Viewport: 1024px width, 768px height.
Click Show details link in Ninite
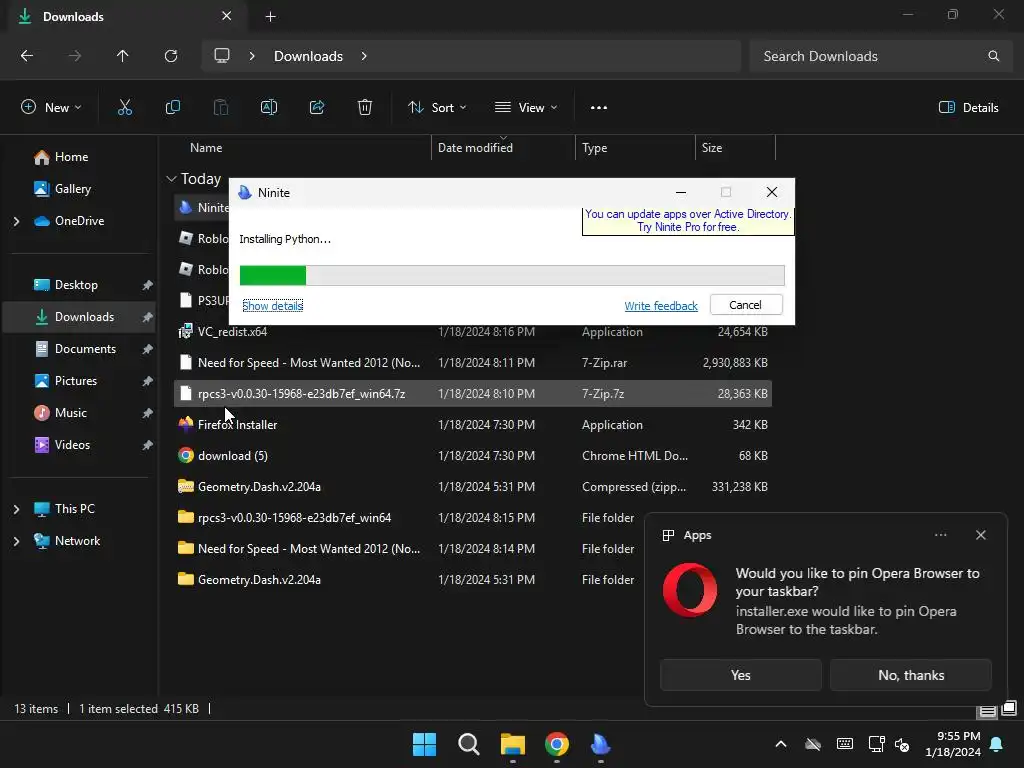tap(272, 306)
